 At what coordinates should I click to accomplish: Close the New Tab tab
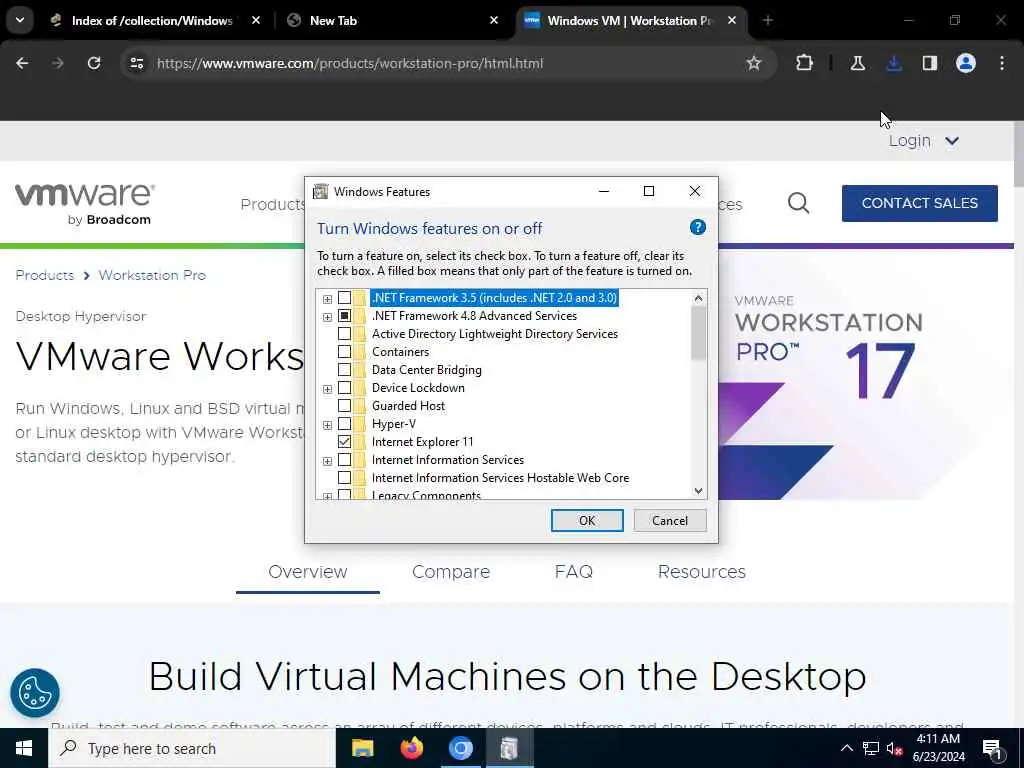(494, 20)
